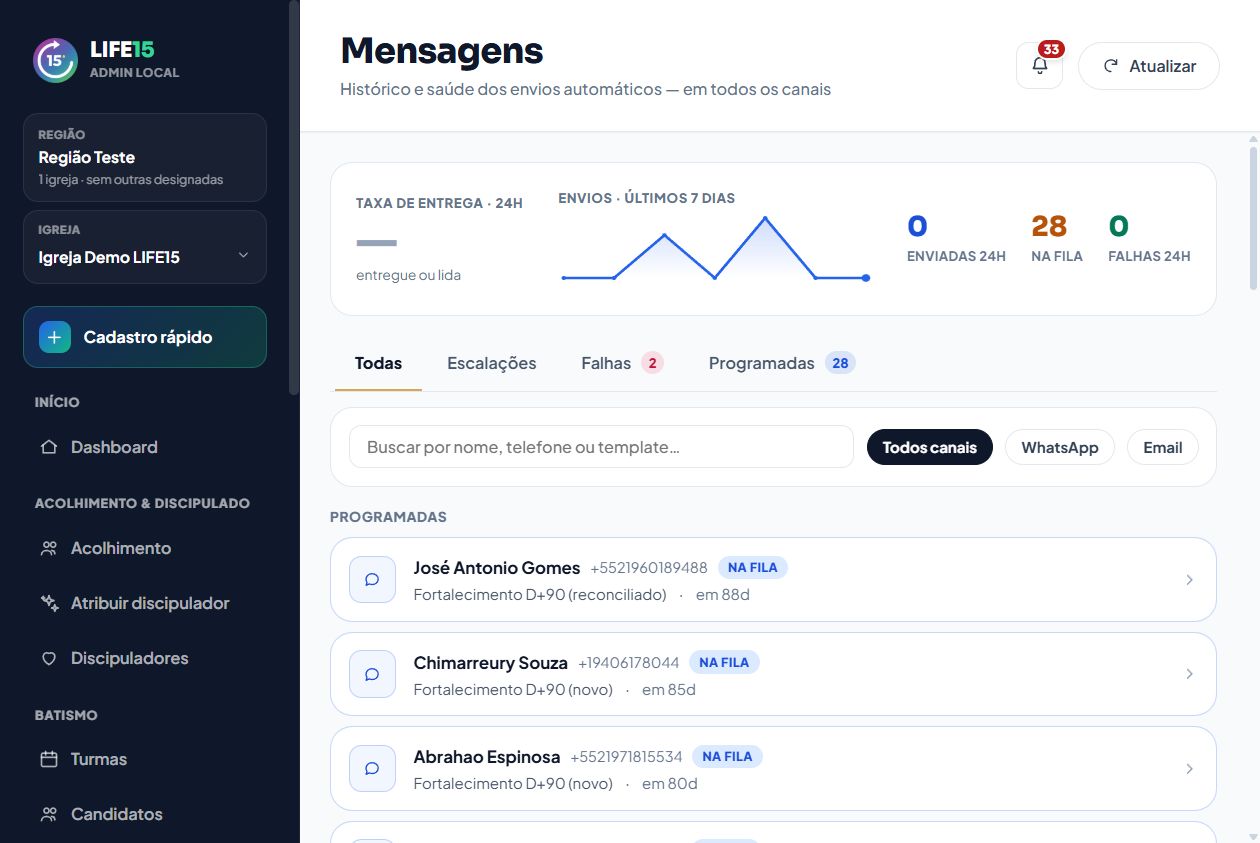Screen dimensions: 1260x843
Task: Click phone number +19406178044
Action: (629, 662)
